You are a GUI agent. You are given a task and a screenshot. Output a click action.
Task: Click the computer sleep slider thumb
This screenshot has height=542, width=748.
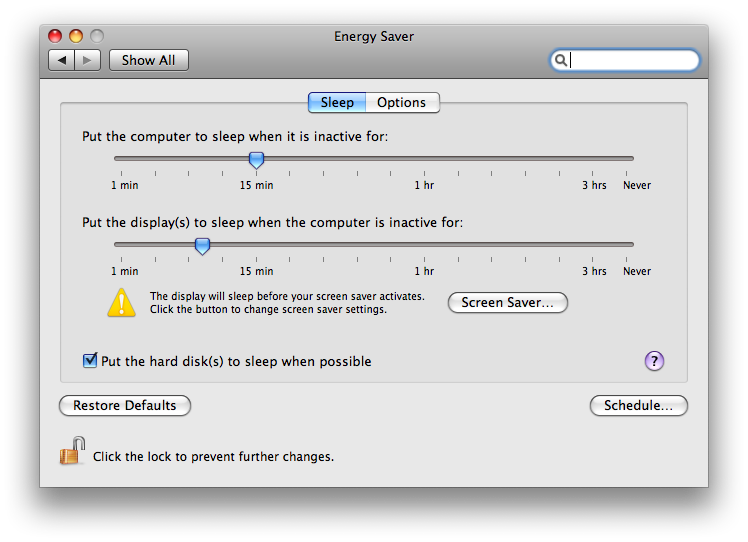pos(256,160)
